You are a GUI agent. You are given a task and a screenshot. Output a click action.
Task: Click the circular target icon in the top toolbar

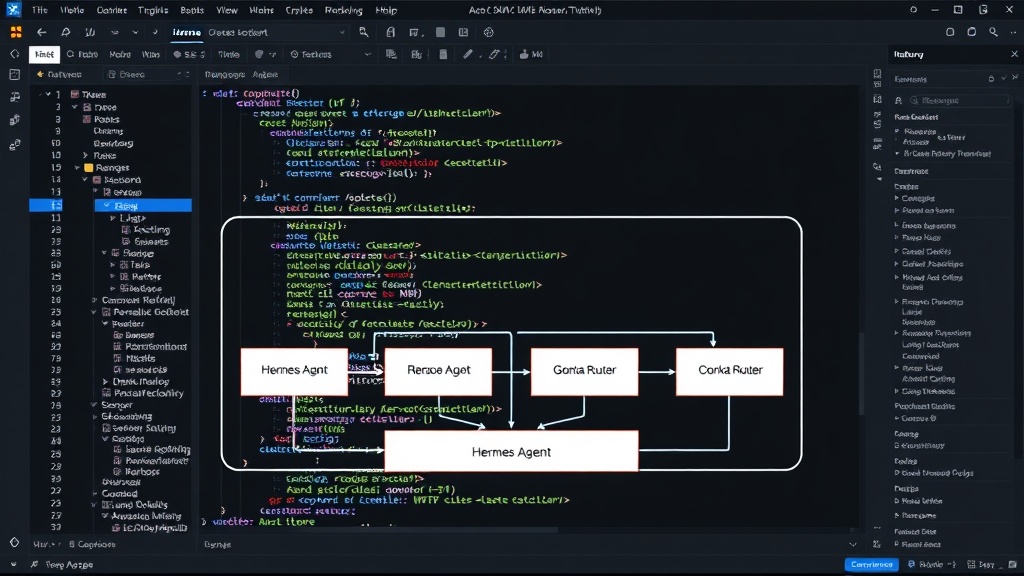(x=488, y=32)
